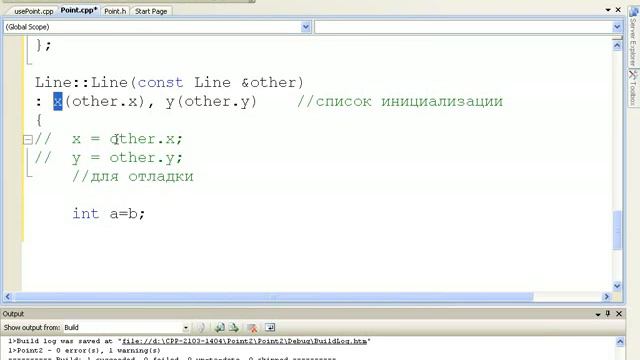
Task: Click the editor split bar handle
Action: (617, 38)
